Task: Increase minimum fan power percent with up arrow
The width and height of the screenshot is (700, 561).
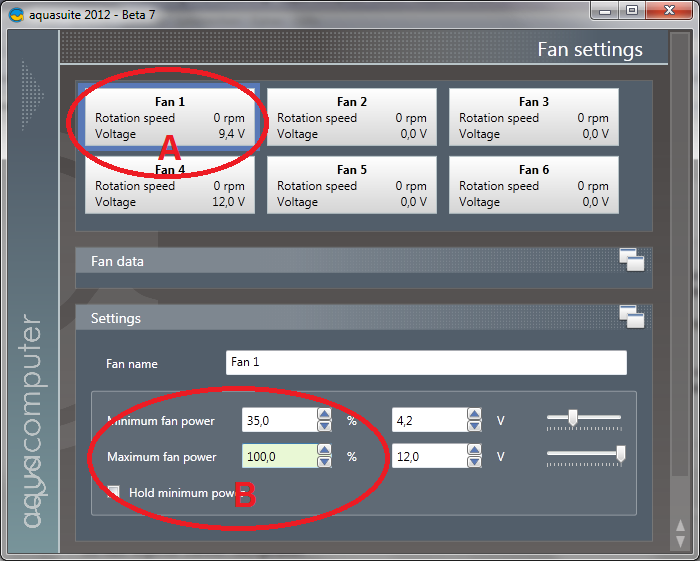Action: (325, 414)
